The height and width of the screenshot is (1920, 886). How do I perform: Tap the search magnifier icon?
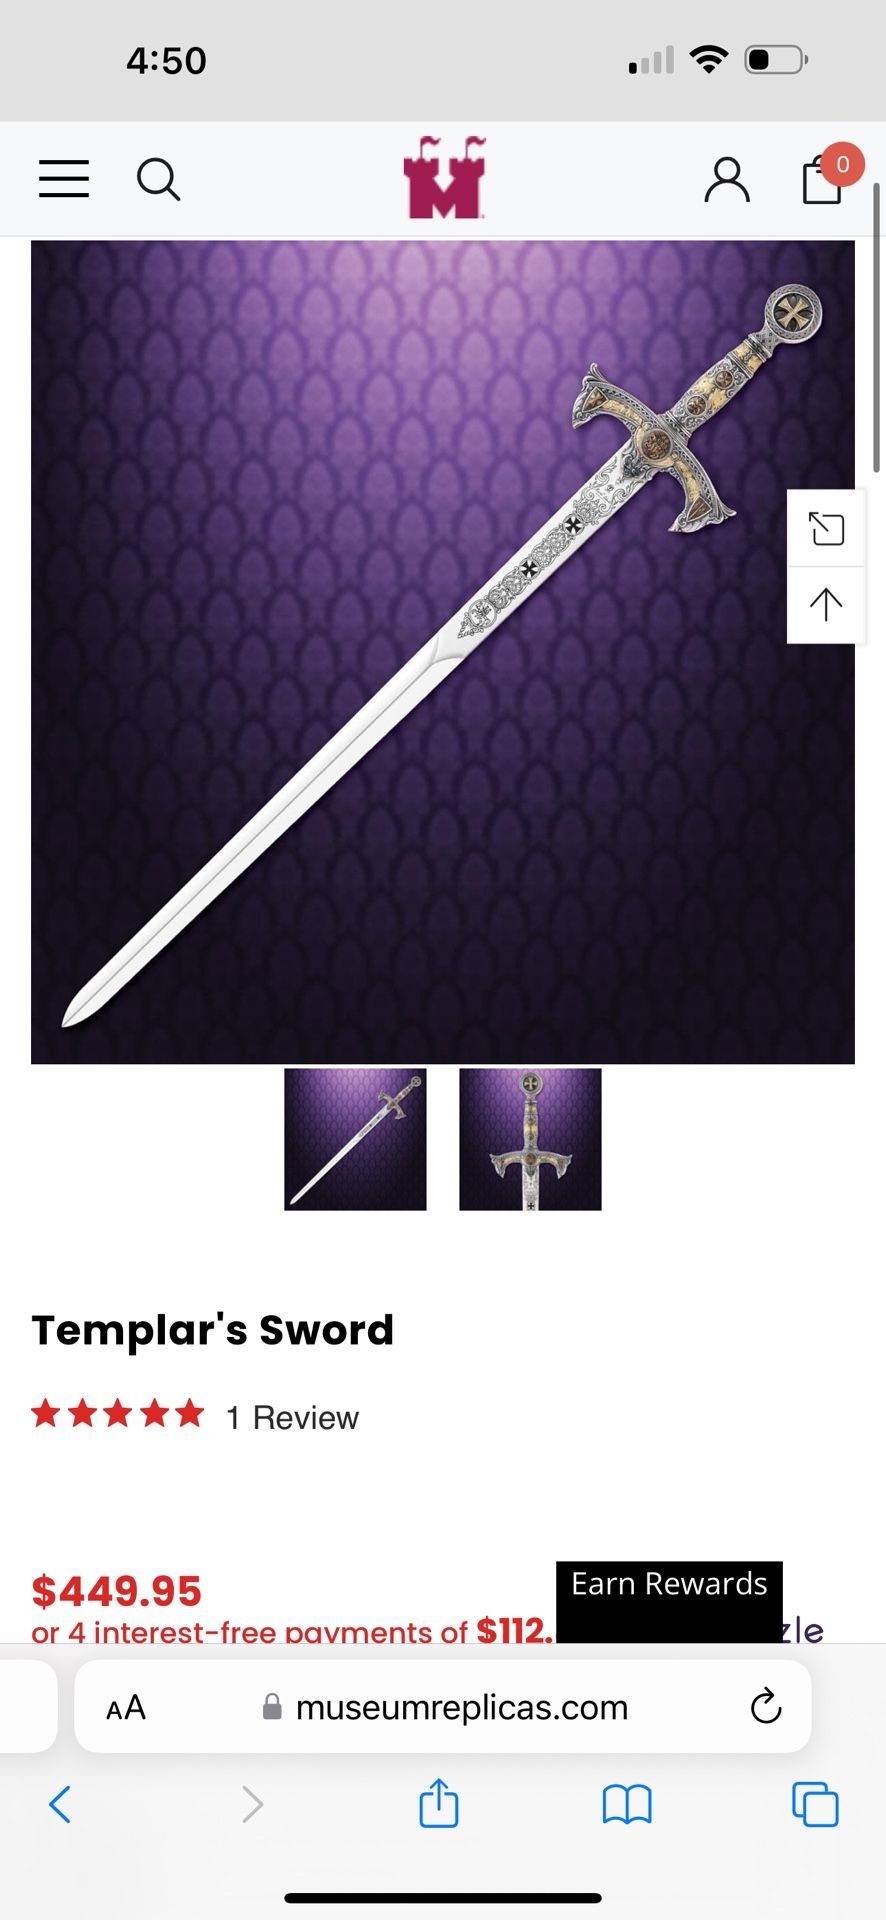pyautogui.click(x=158, y=180)
